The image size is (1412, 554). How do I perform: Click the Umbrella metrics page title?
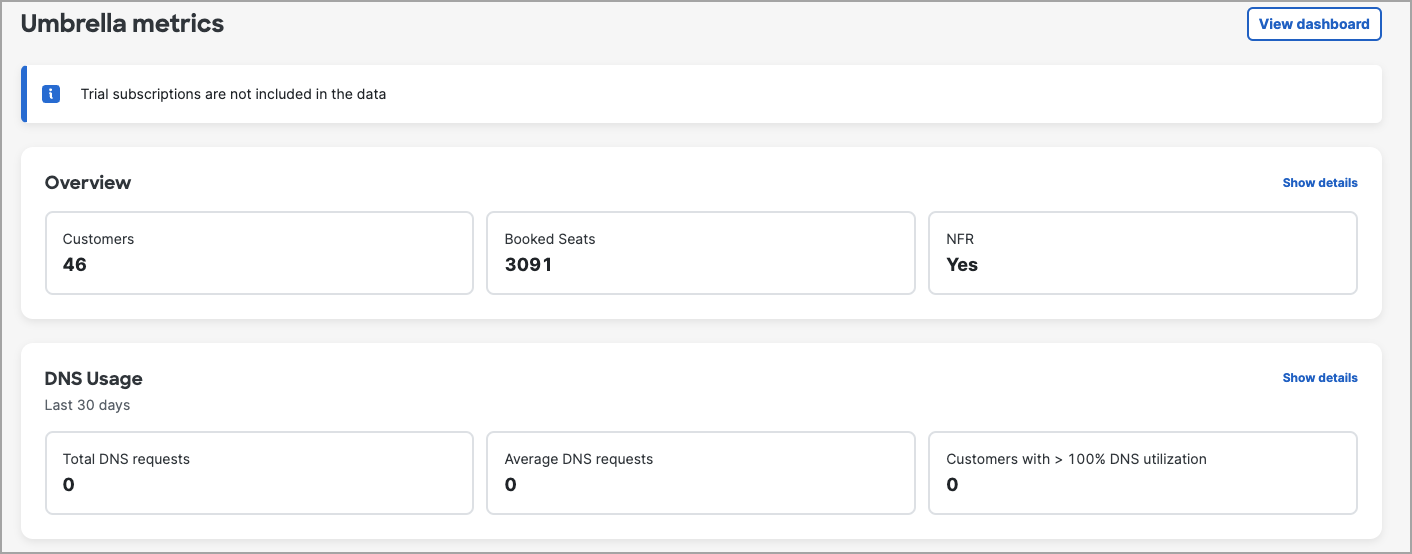pyautogui.click(x=122, y=24)
